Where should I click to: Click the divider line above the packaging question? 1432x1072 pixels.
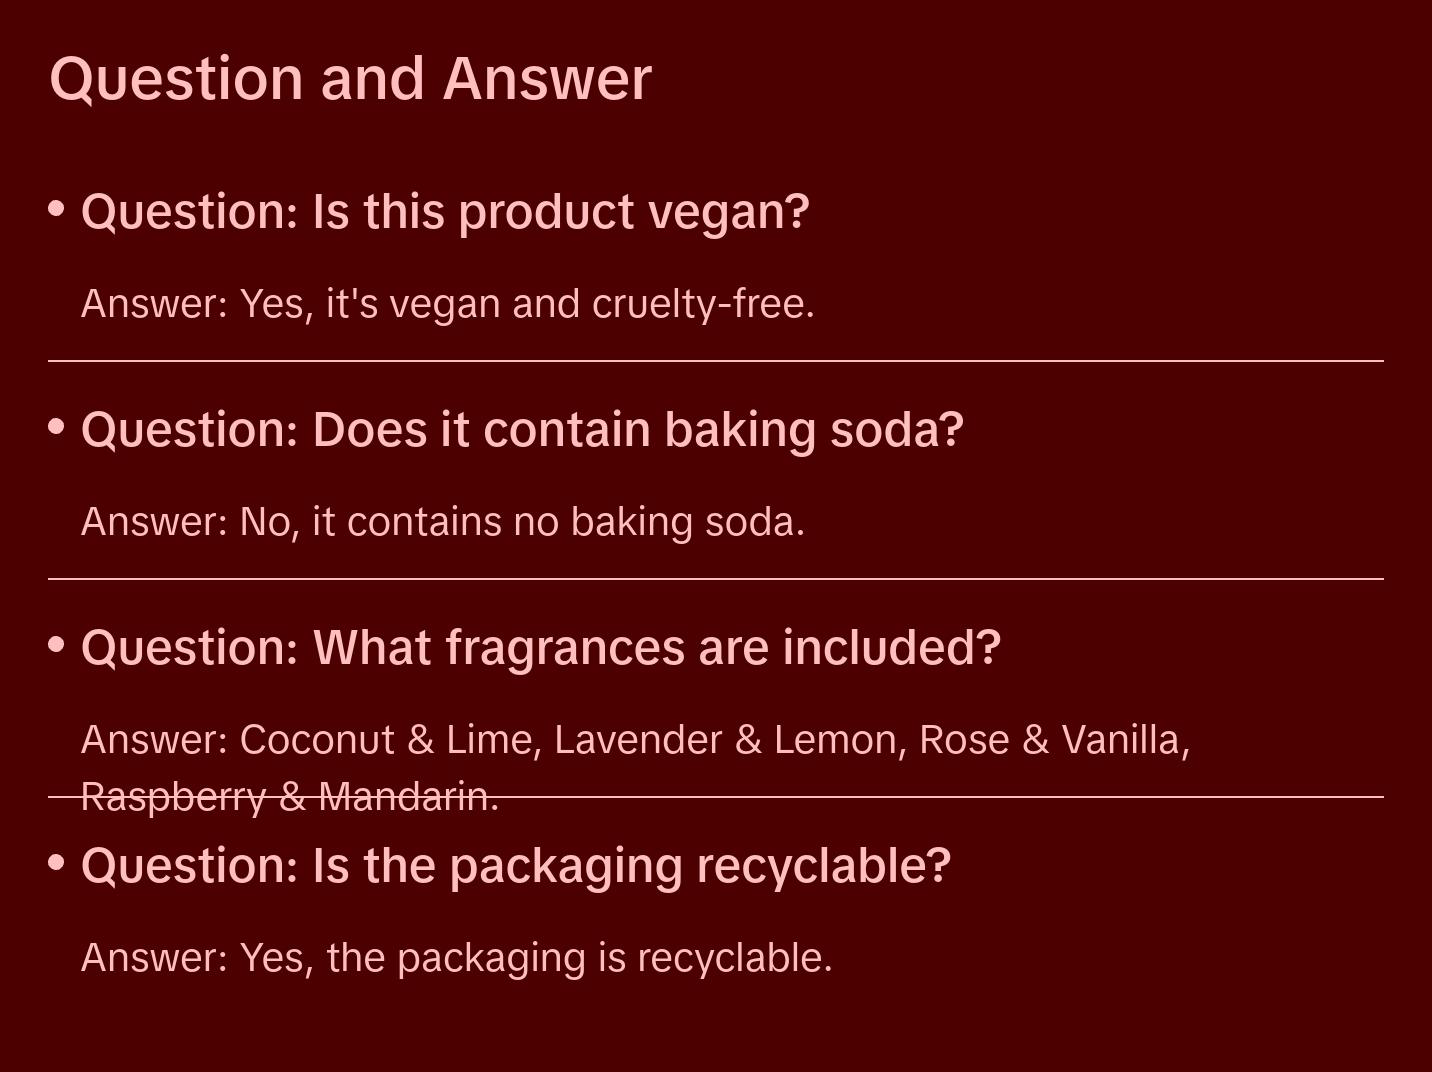(x=900, y=797)
